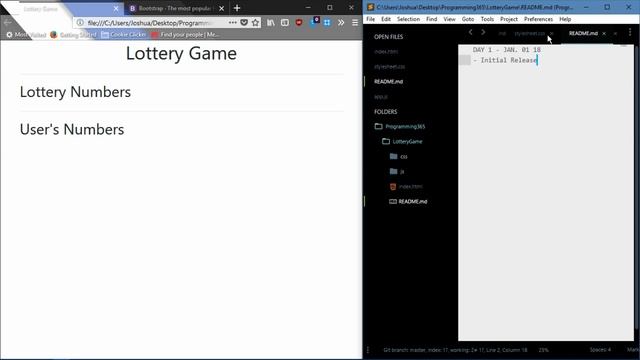Expand the css folder

click(x=399, y=156)
